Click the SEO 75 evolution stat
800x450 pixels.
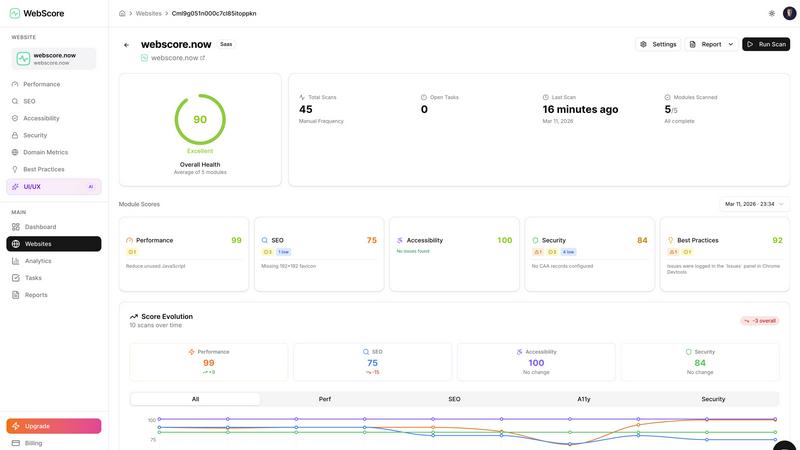pos(372,362)
